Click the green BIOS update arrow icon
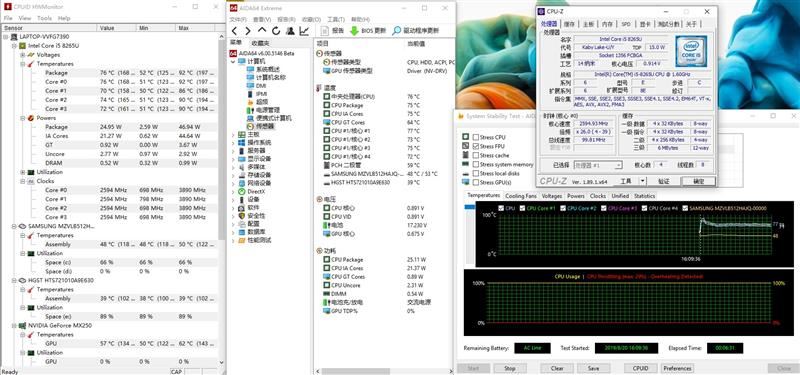The width and height of the screenshot is (800, 375). tap(354, 31)
